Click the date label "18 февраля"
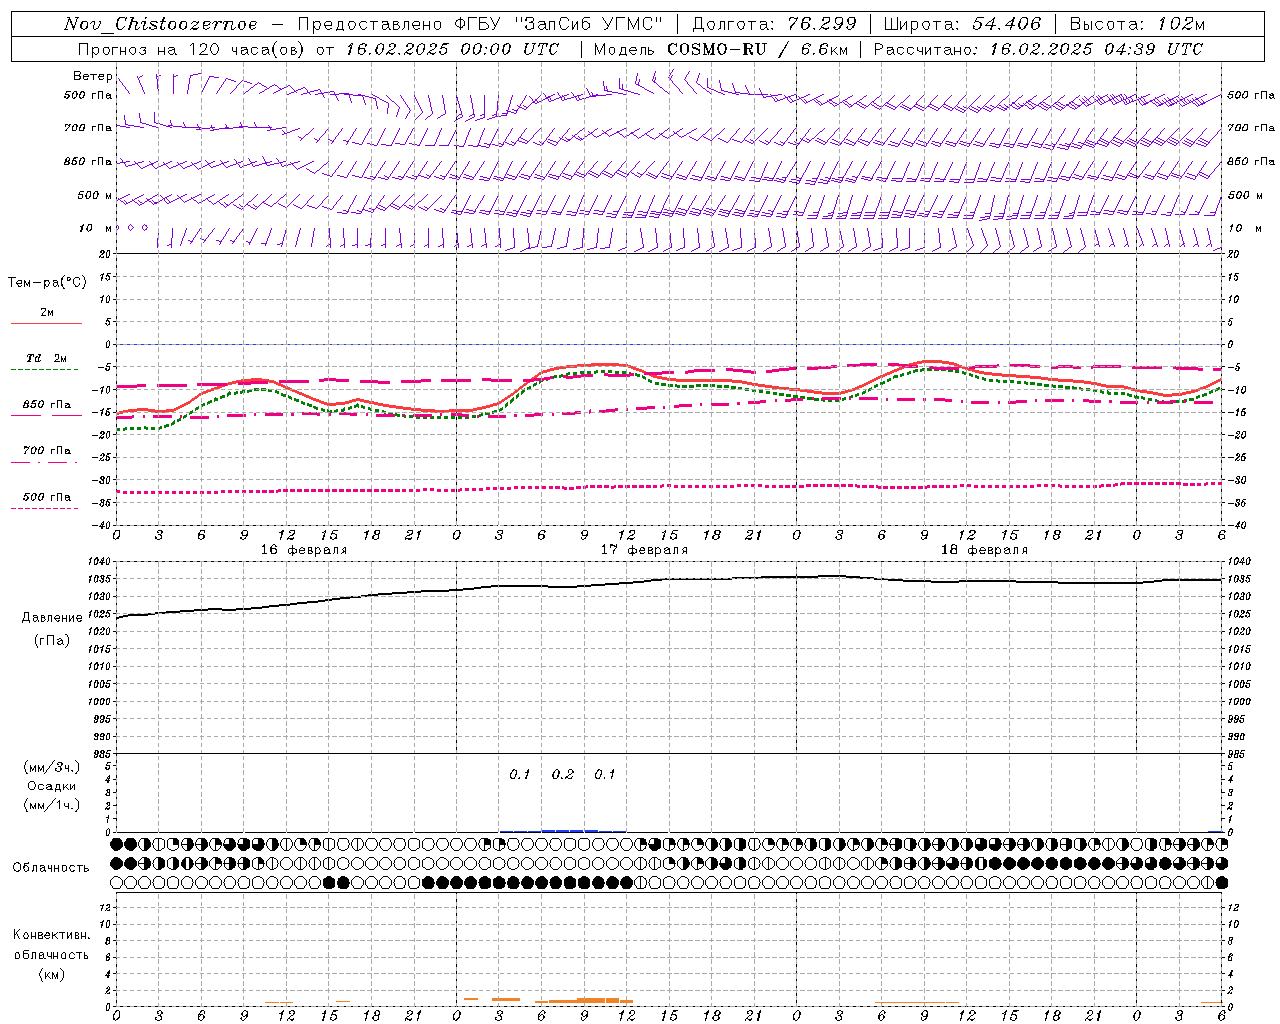 [984, 550]
